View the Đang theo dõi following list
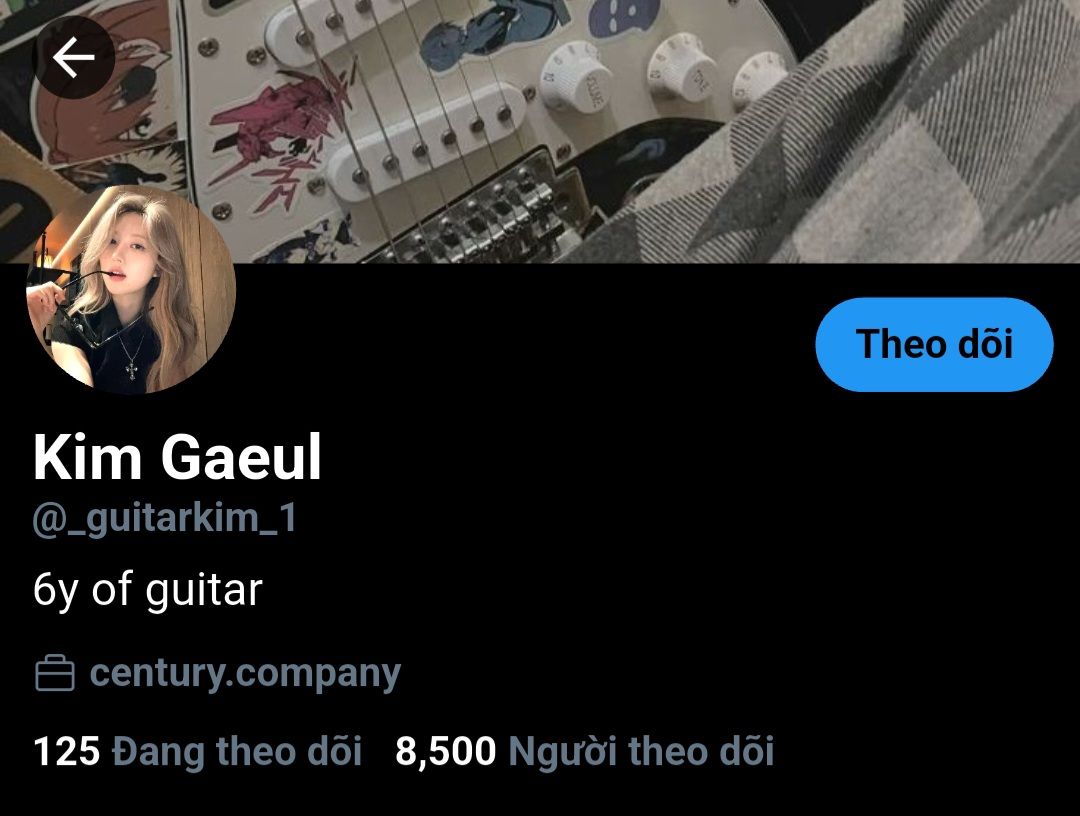1080x816 pixels. 237,751
